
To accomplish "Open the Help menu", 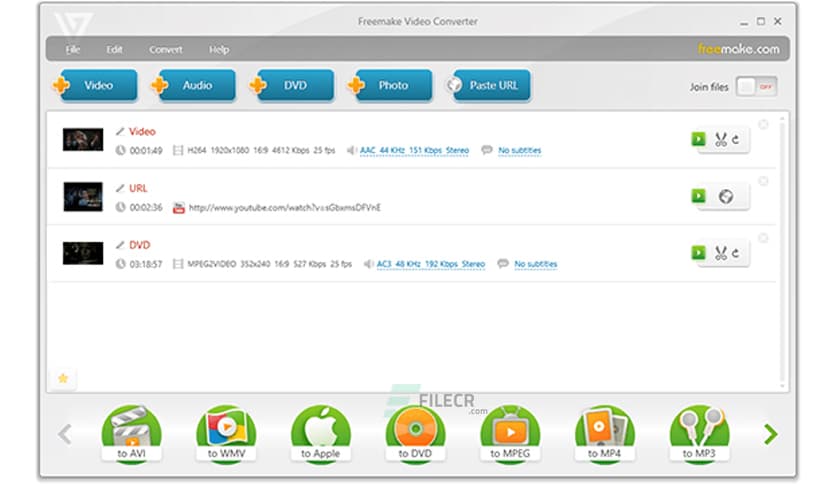I will click(x=219, y=50).
